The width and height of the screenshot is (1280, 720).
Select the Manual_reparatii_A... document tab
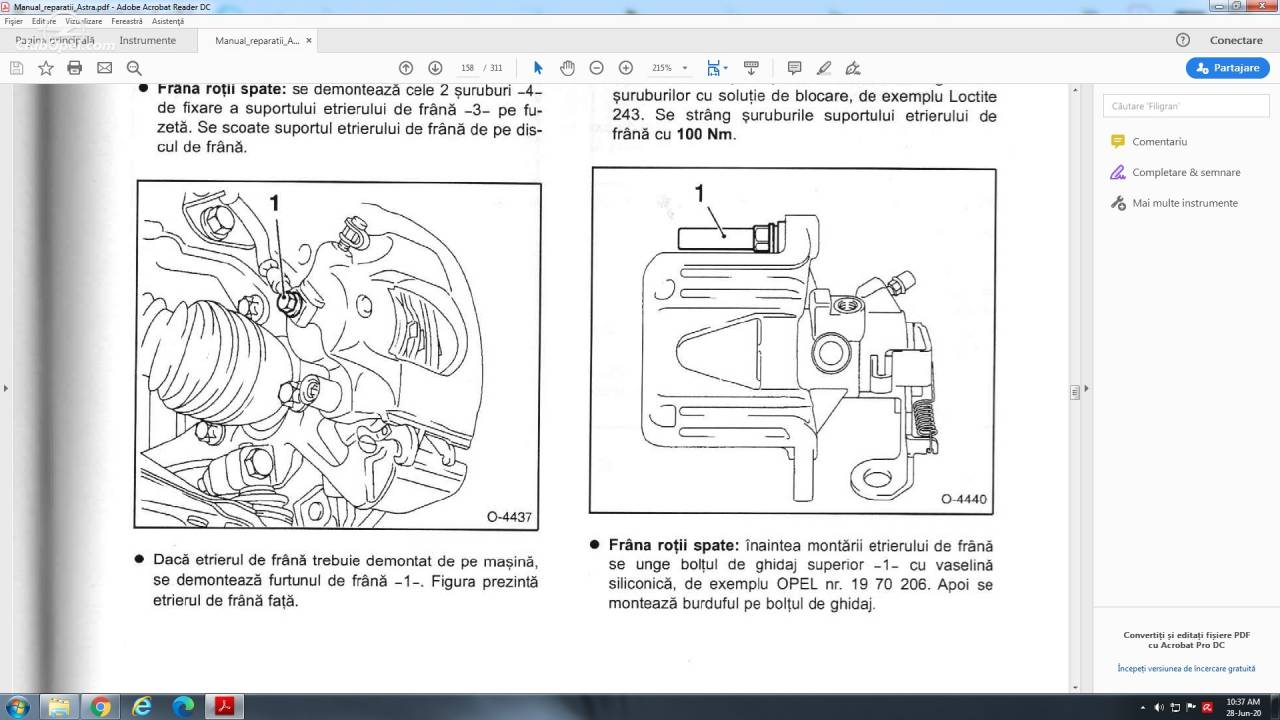point(256,41)
